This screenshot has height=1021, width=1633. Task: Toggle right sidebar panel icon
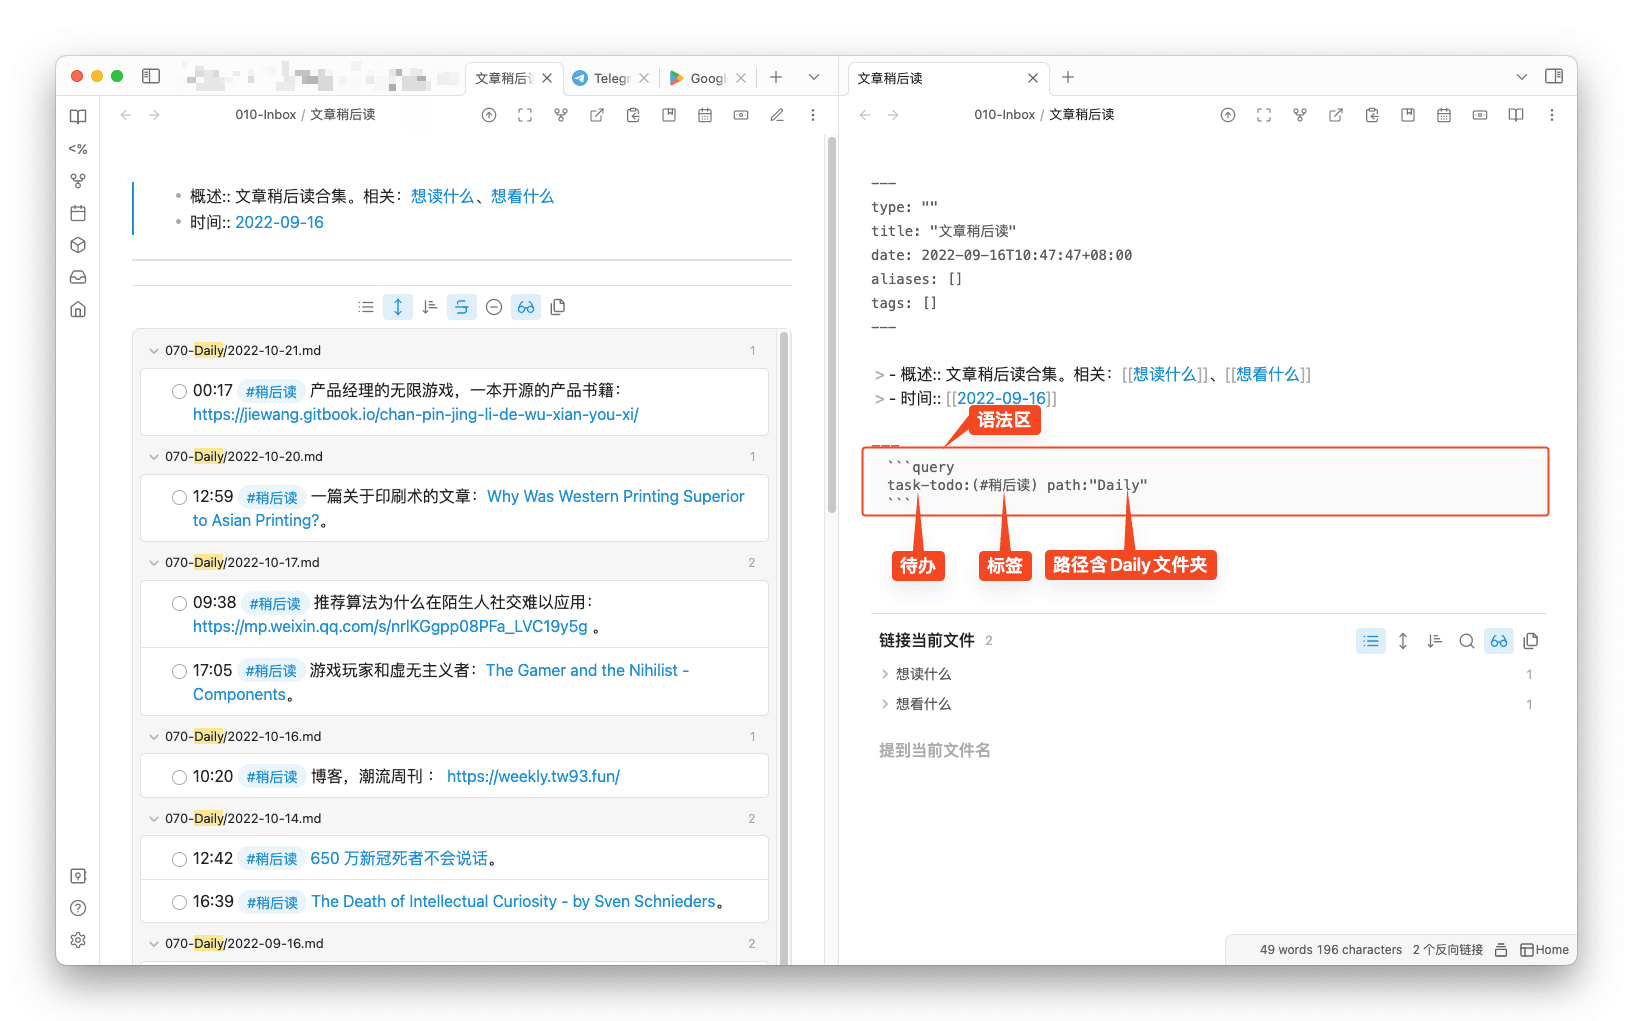(x=1554, y=76)
